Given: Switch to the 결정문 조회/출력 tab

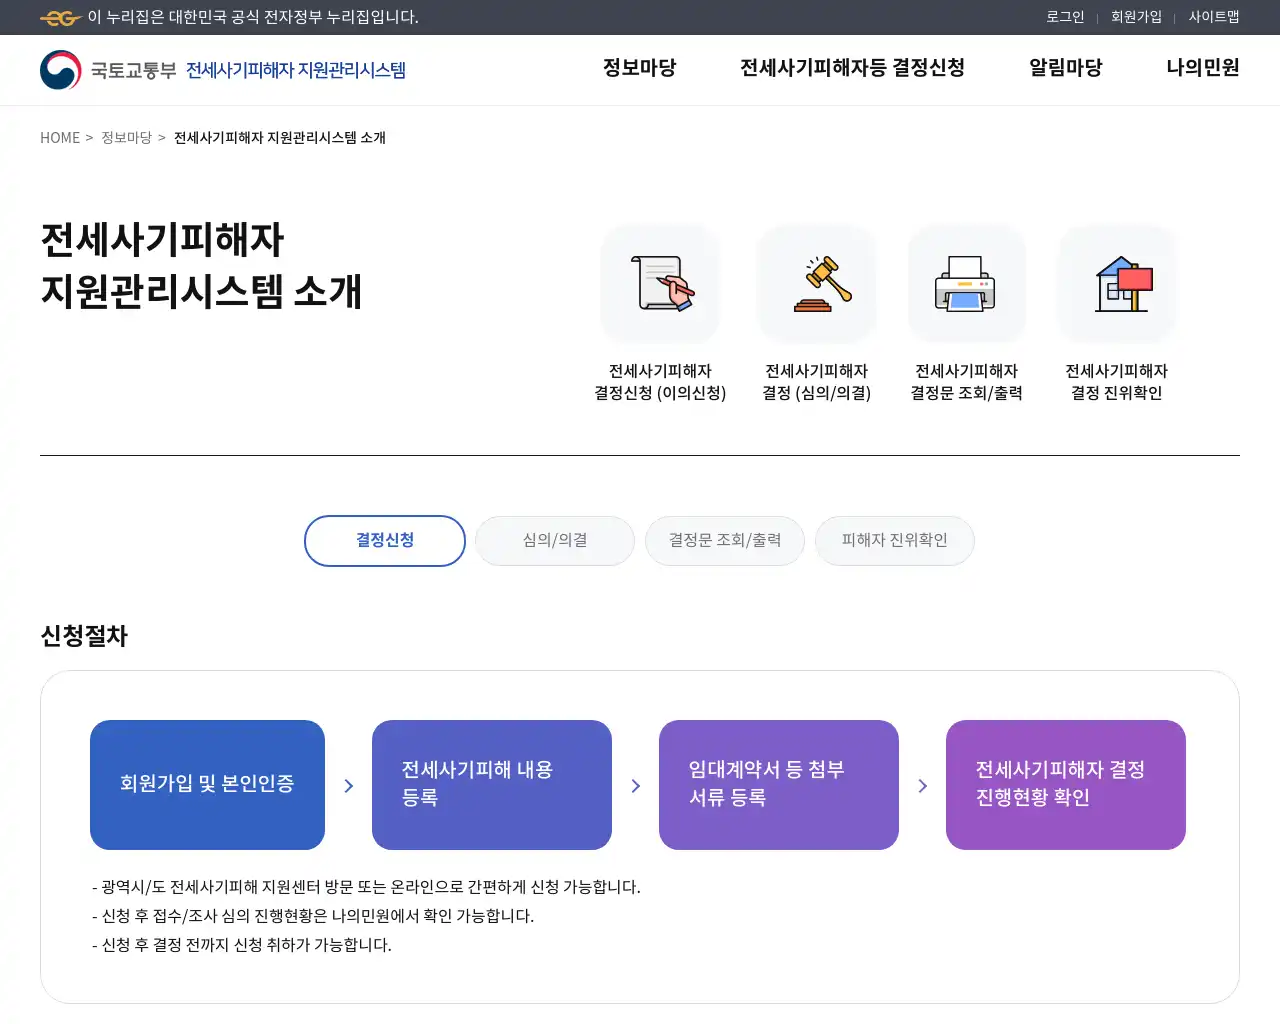Looking at the screenshot, I should point(725,541).
